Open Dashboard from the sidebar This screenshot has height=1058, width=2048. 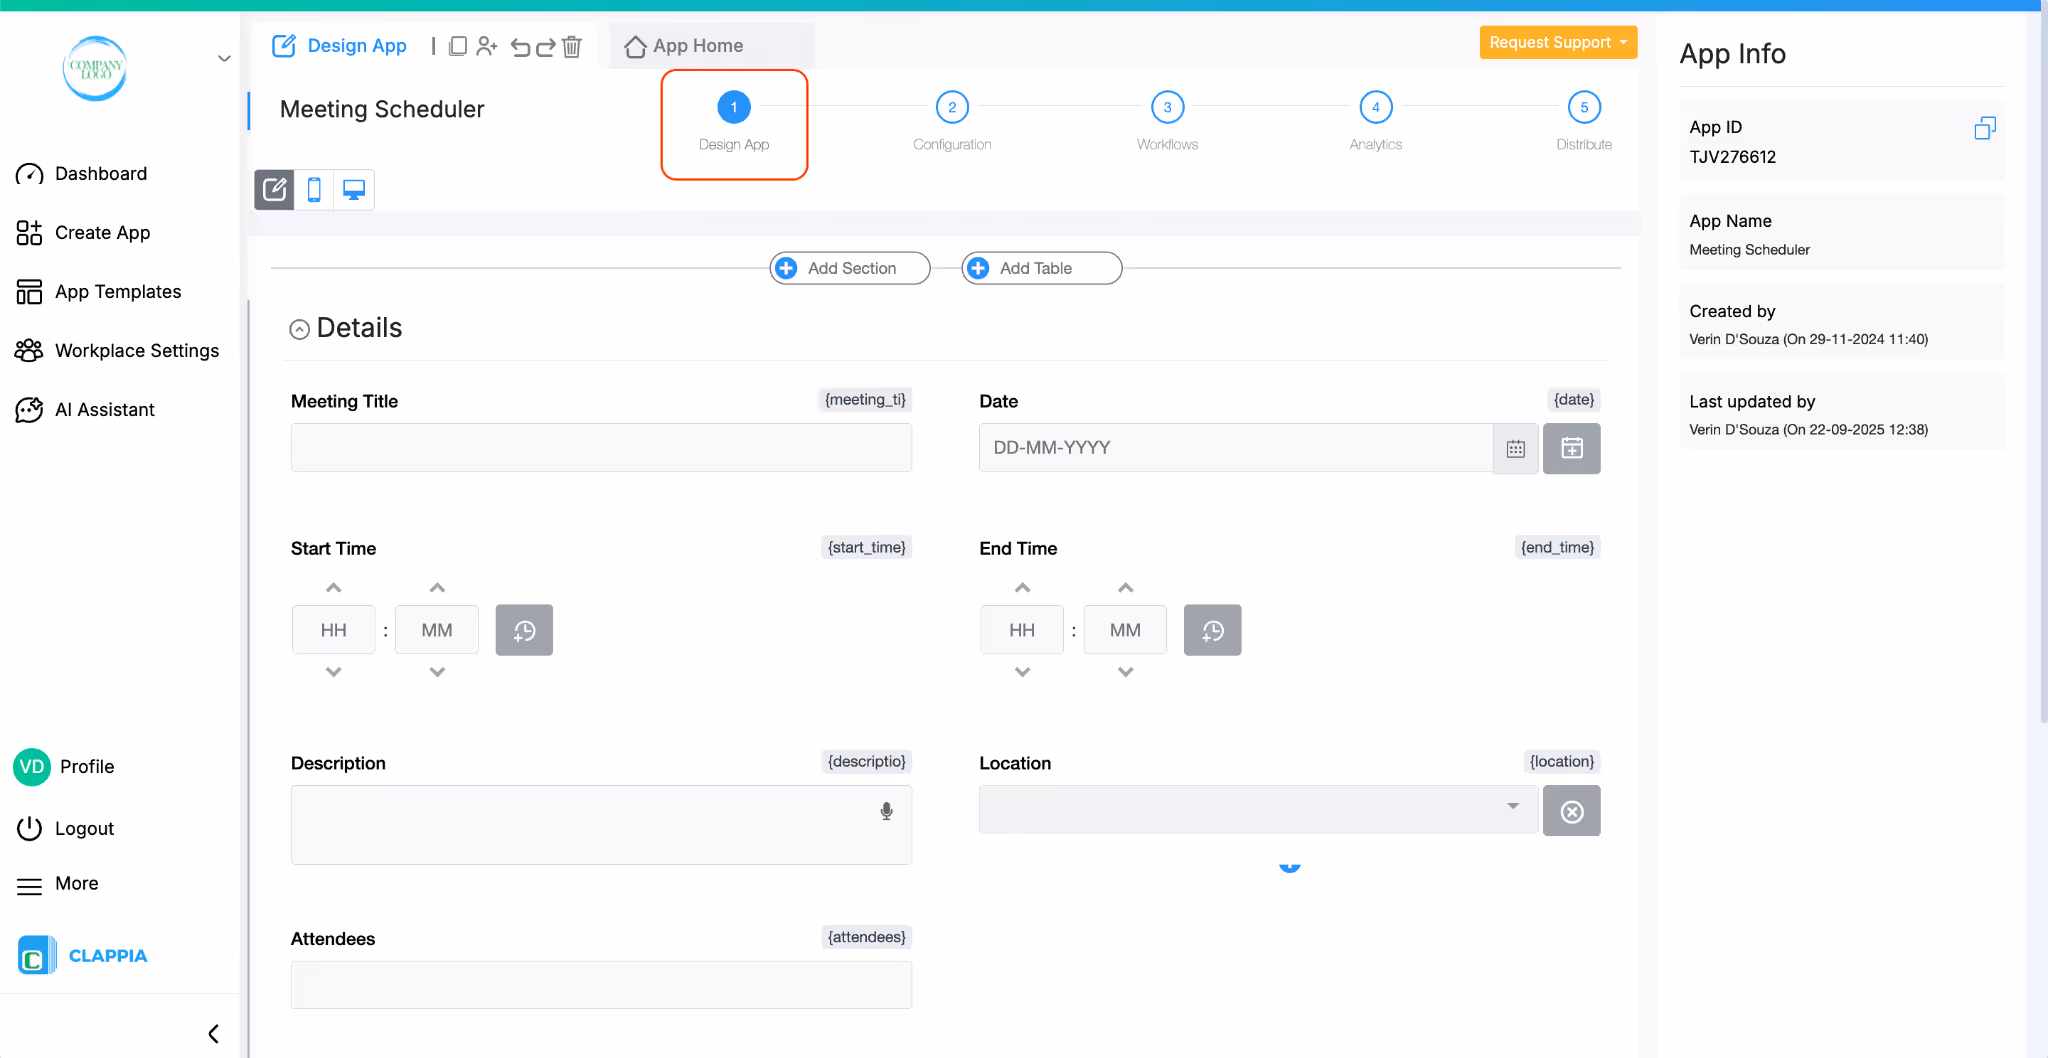tap(101, 173)
